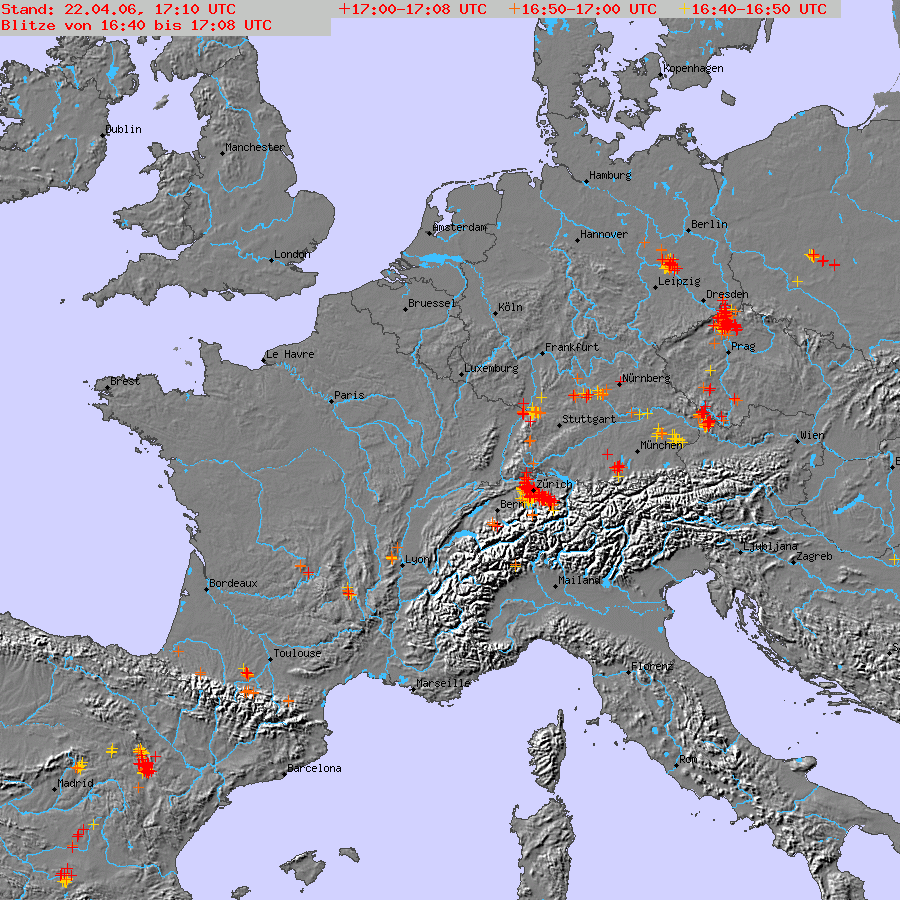Click the Rom city label
This screenshot has width=900, height=900.
click(688, 759)
